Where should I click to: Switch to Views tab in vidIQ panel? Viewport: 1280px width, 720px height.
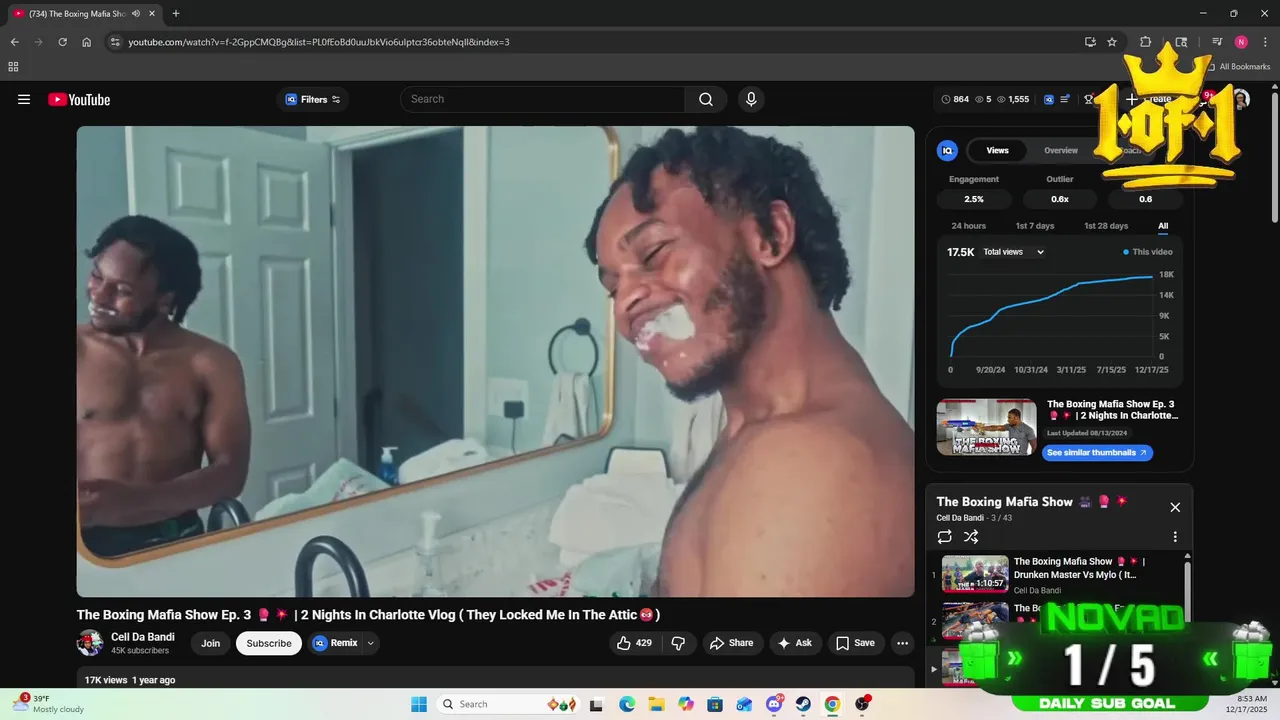click(x=998, y=150)
